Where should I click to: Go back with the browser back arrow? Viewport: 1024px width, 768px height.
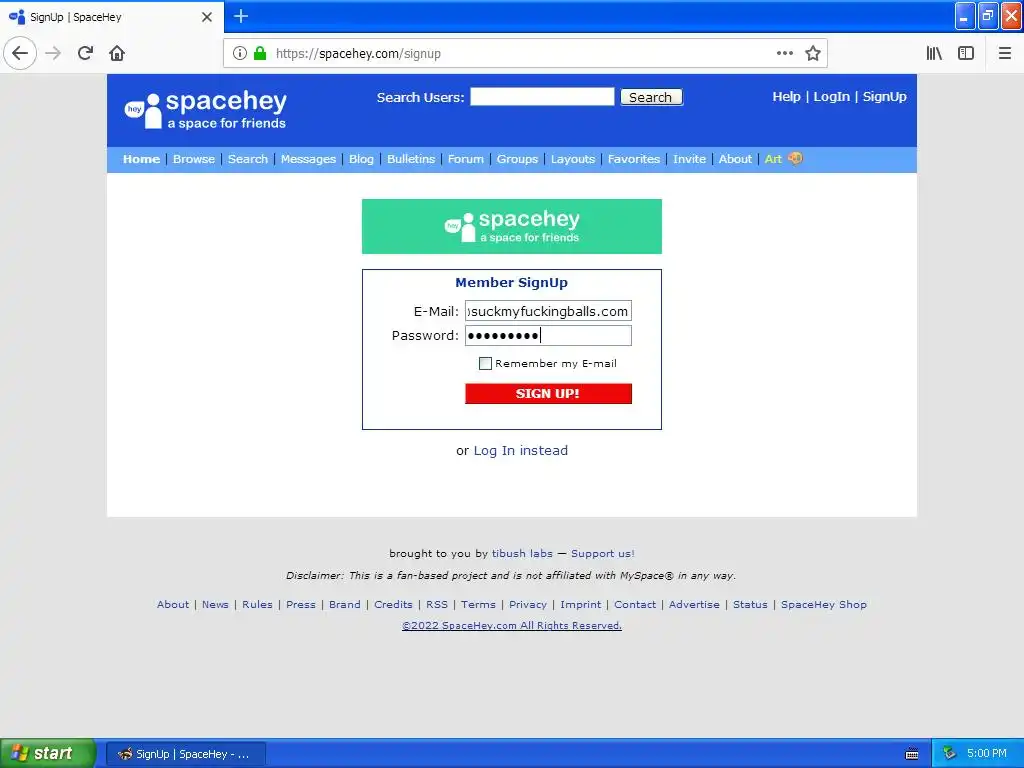(x=20, y=54)
